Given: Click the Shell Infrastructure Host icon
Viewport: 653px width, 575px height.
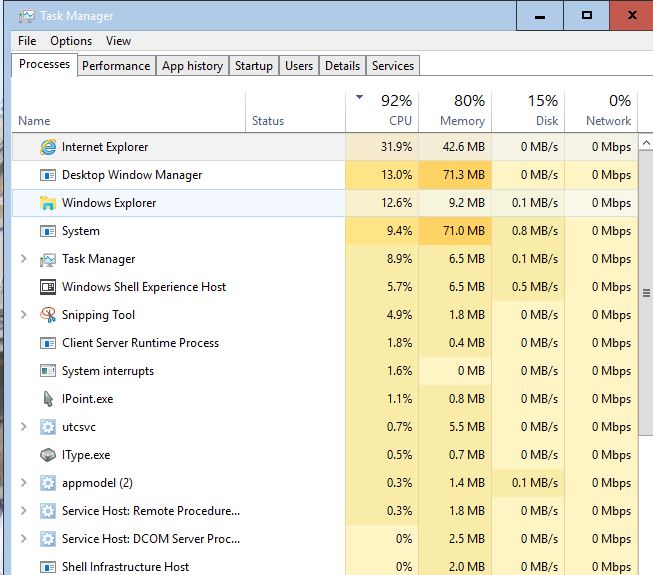Looking at the screenshot, I should [x=48, y=567].
